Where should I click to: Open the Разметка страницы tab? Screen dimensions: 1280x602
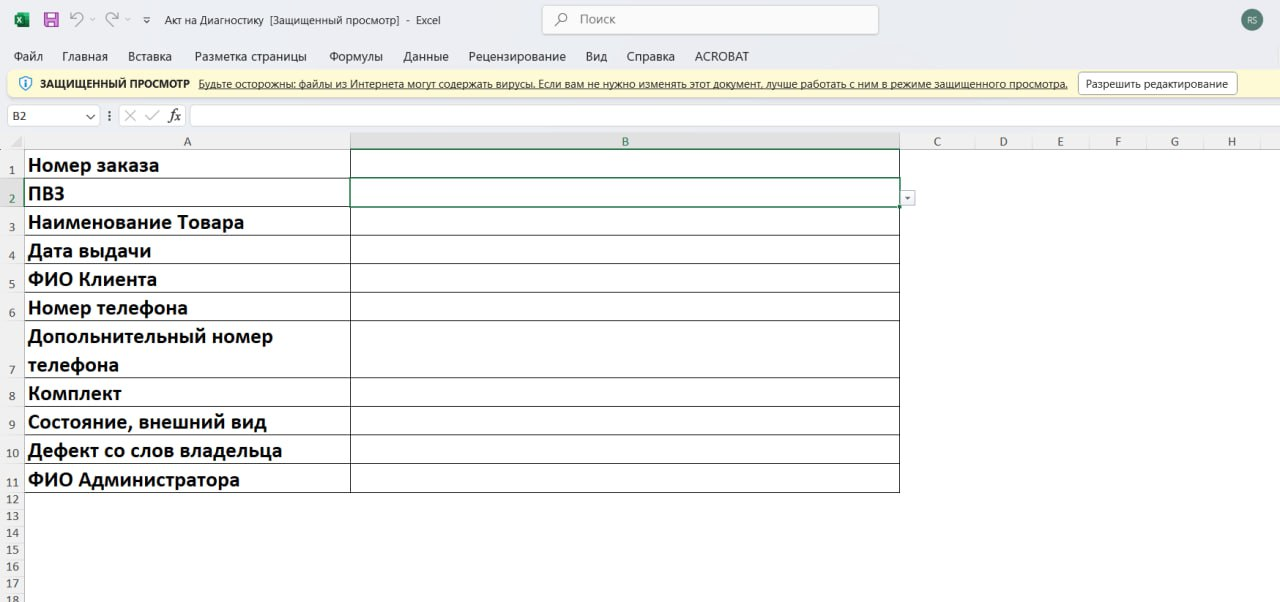click(251, 56)
